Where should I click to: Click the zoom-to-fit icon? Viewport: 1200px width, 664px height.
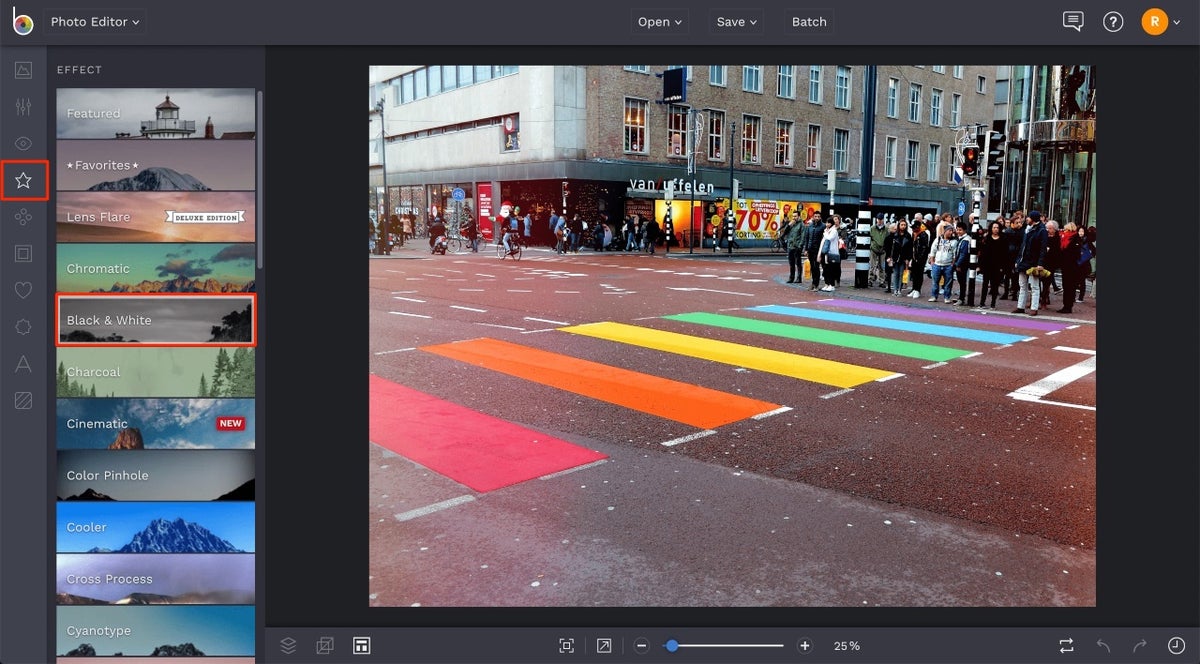pos(566,645)
